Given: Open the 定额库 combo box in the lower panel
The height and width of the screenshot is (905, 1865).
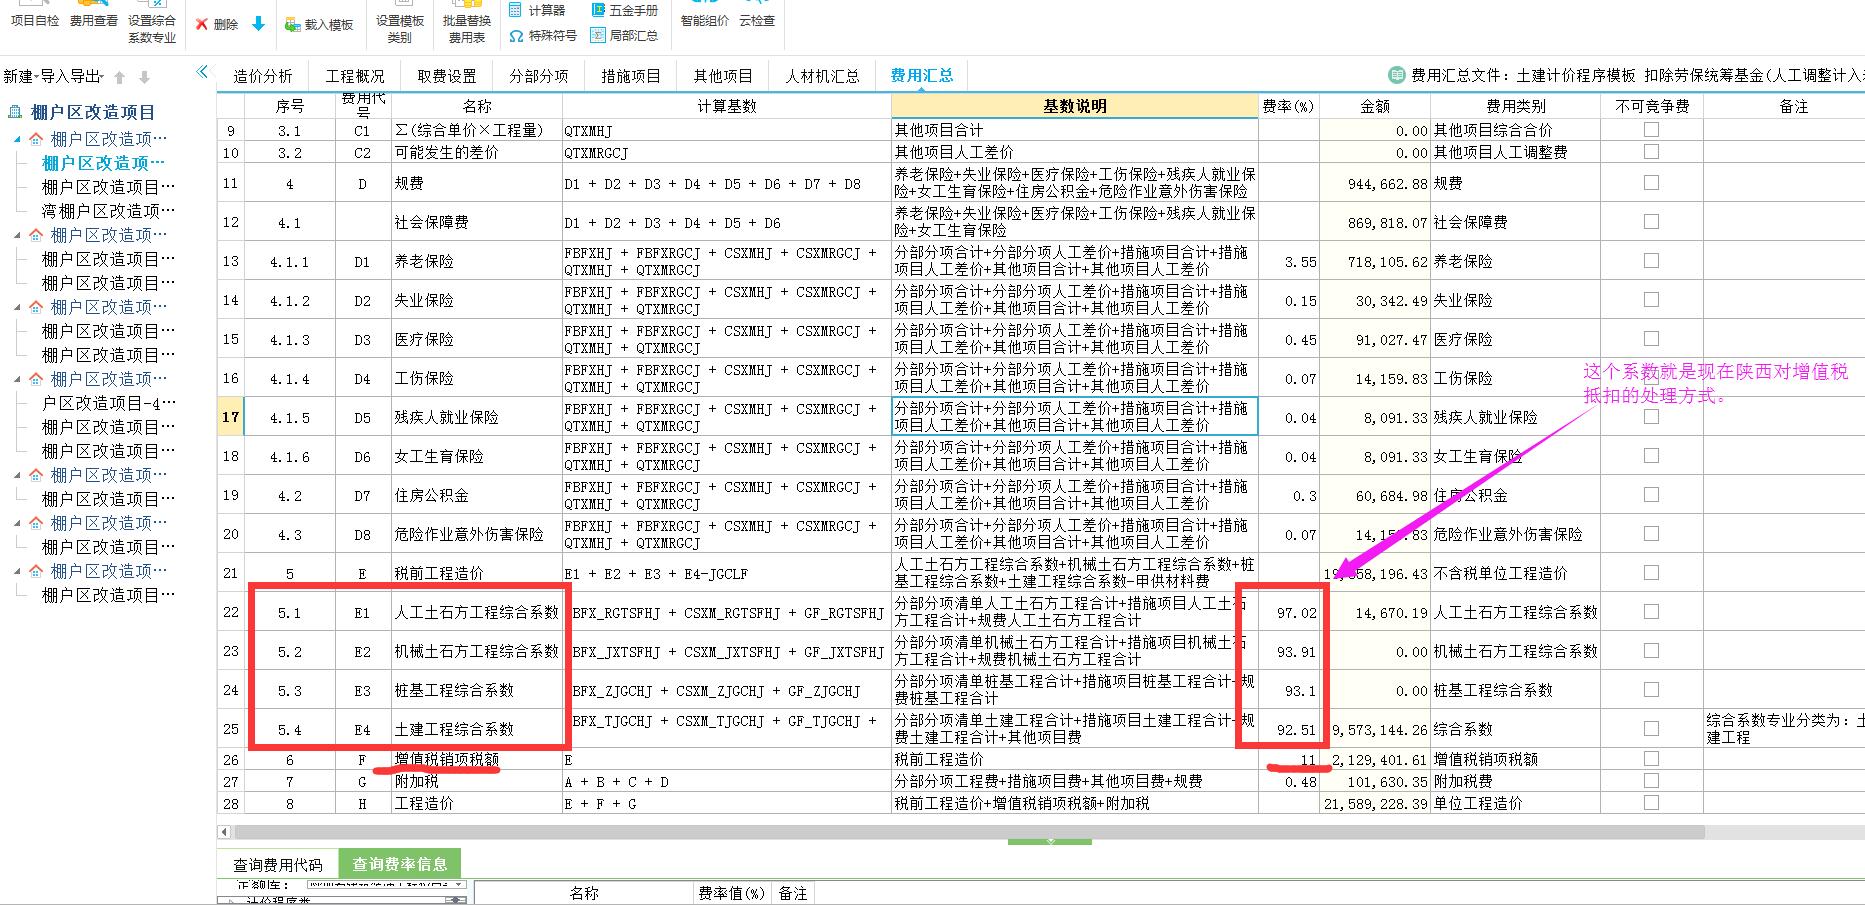Looking at the screenshot, I should [x=386, y=884].
